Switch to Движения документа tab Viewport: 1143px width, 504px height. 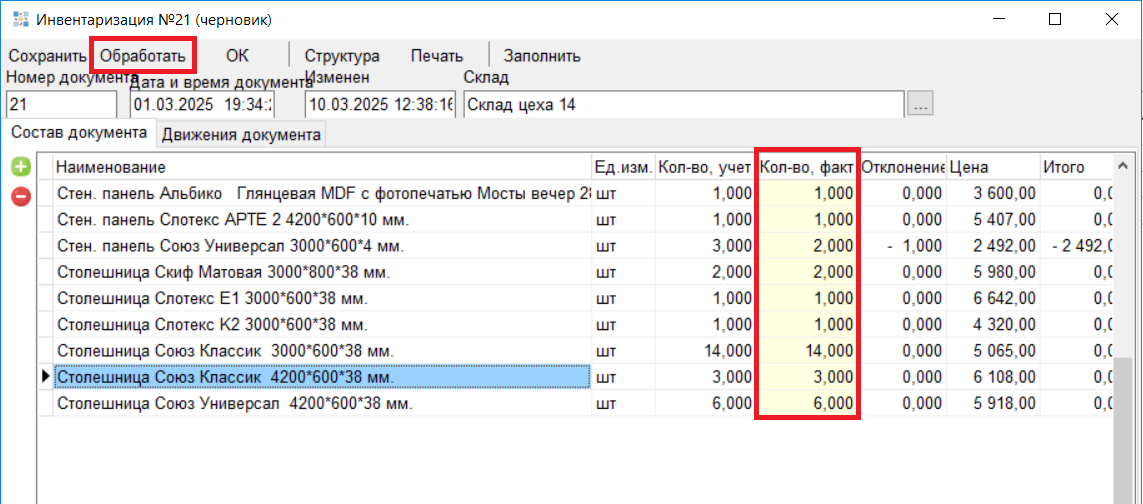(x=241, y=134)
